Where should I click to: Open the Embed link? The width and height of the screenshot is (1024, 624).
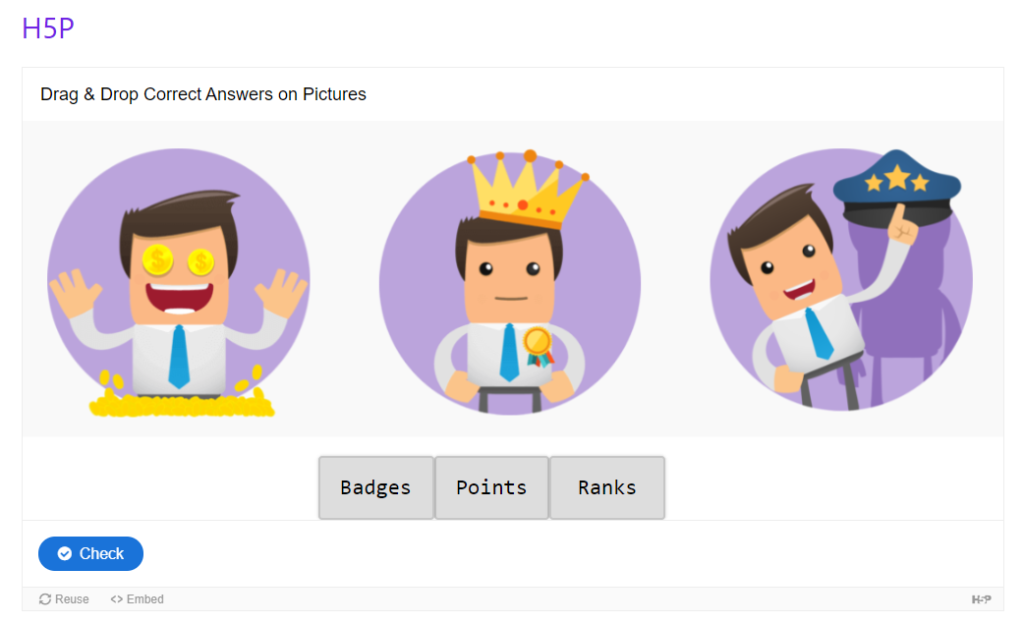(x=145, y=599)
